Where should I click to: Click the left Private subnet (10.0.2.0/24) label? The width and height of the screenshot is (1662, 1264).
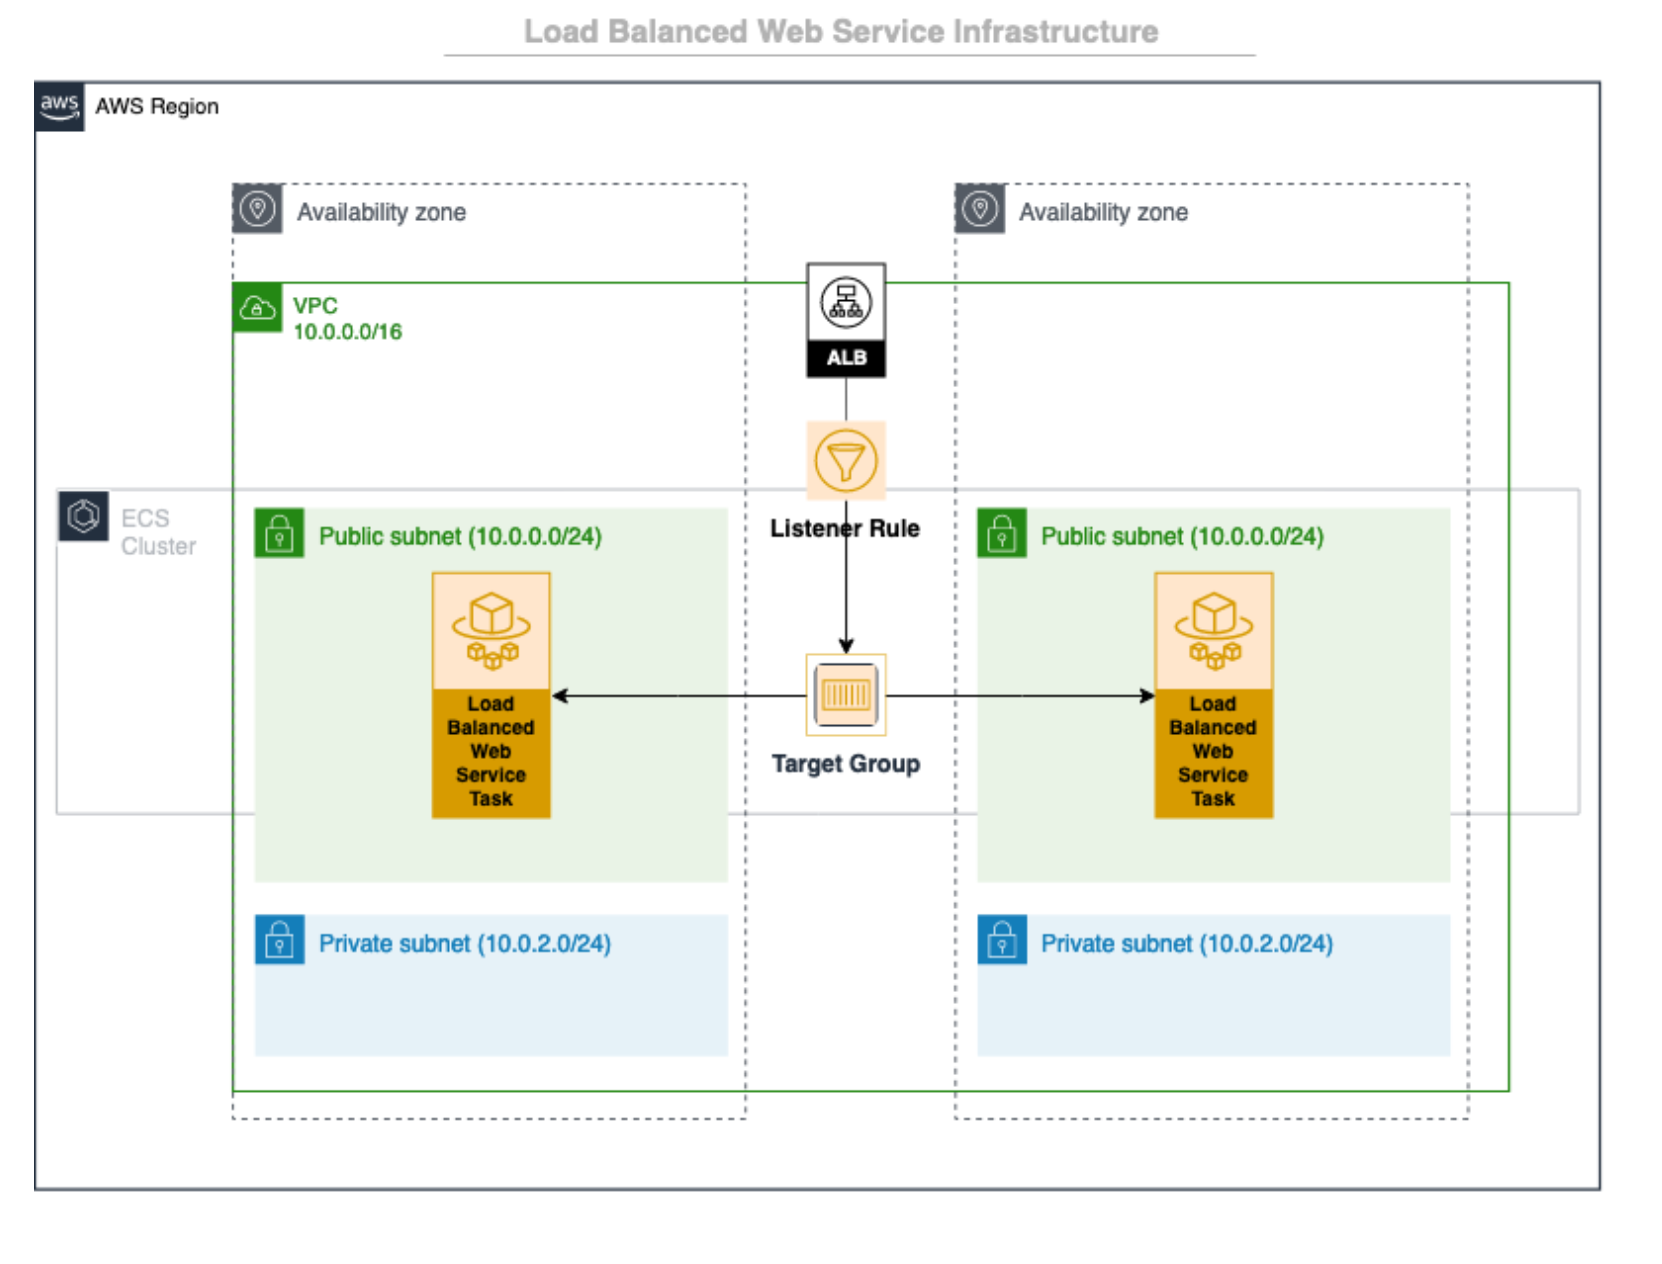464,944
